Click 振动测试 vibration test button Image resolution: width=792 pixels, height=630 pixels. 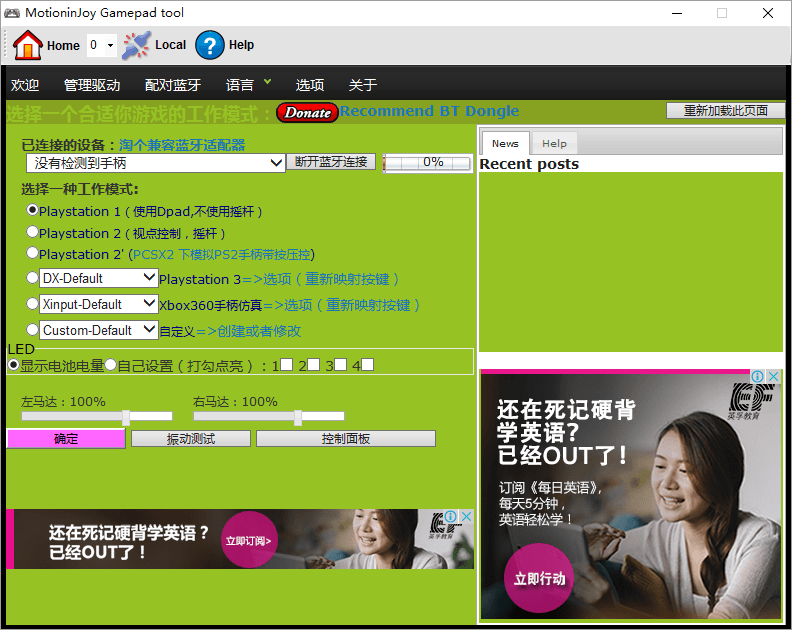191,439
